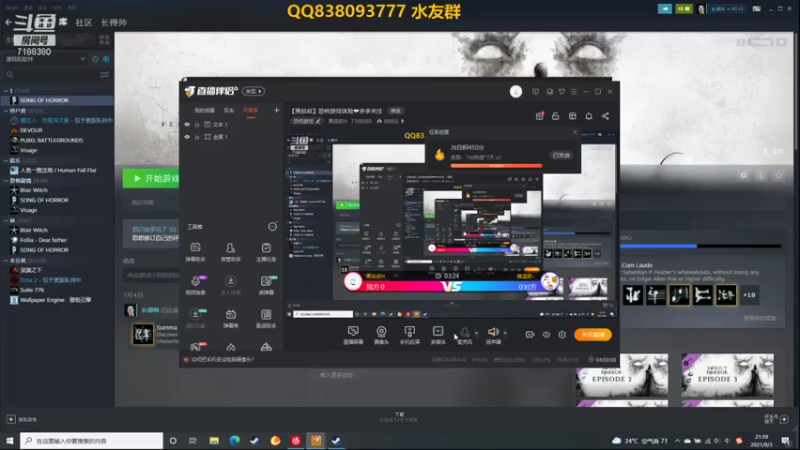Click the lock icon in stream toolbar
This screenshot has height=450, width=800.
(x=556, y=116)
